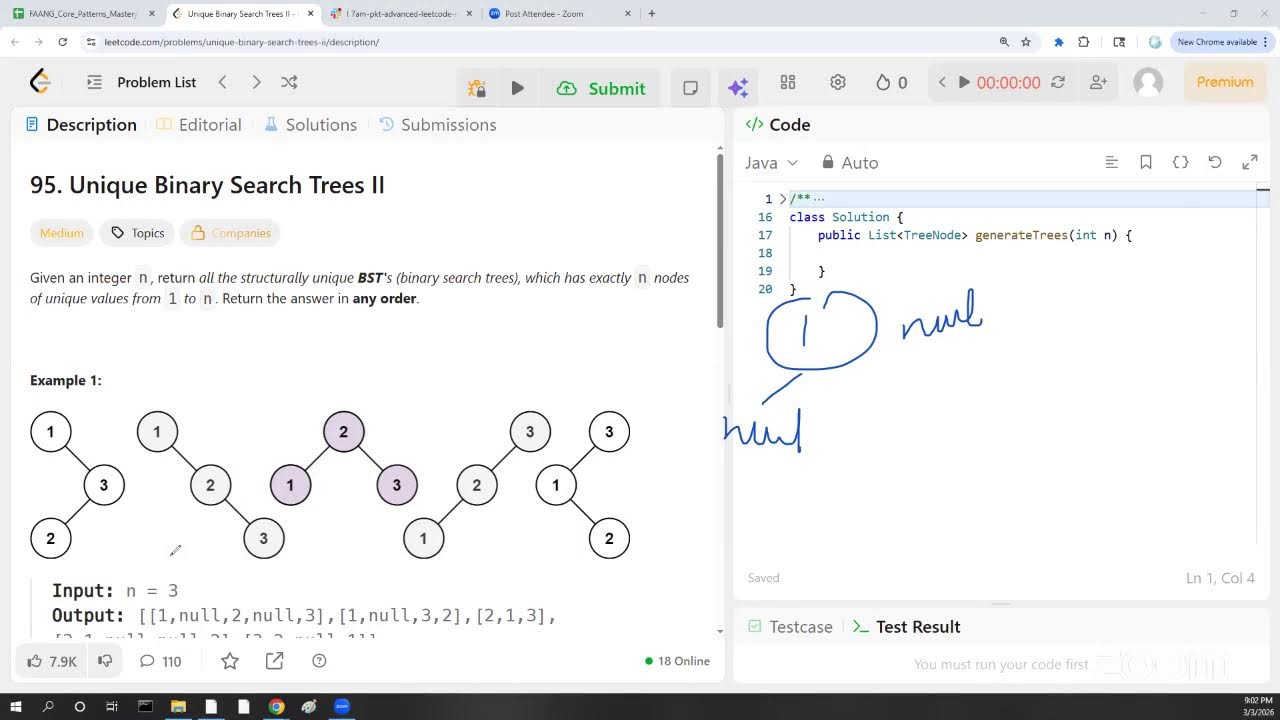Run the code with play button
The image size is (1280, 720).
point(517,88)
